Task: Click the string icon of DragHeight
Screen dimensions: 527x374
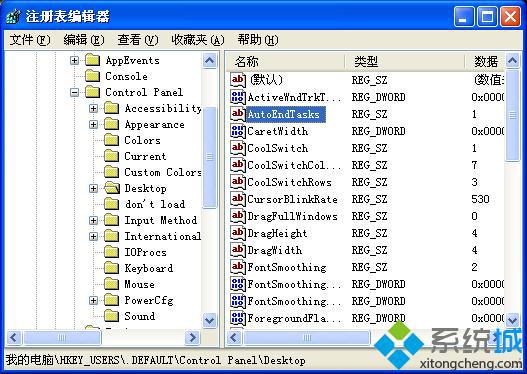Action: tap(238, 233)
